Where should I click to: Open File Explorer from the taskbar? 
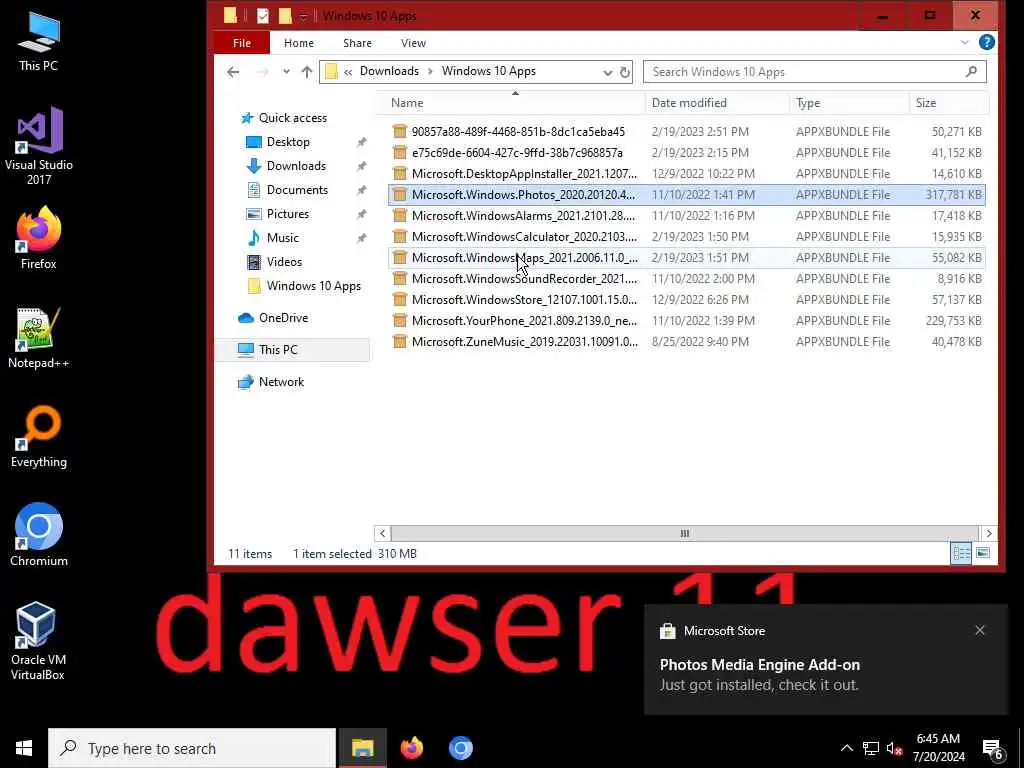tap(362, 748)
